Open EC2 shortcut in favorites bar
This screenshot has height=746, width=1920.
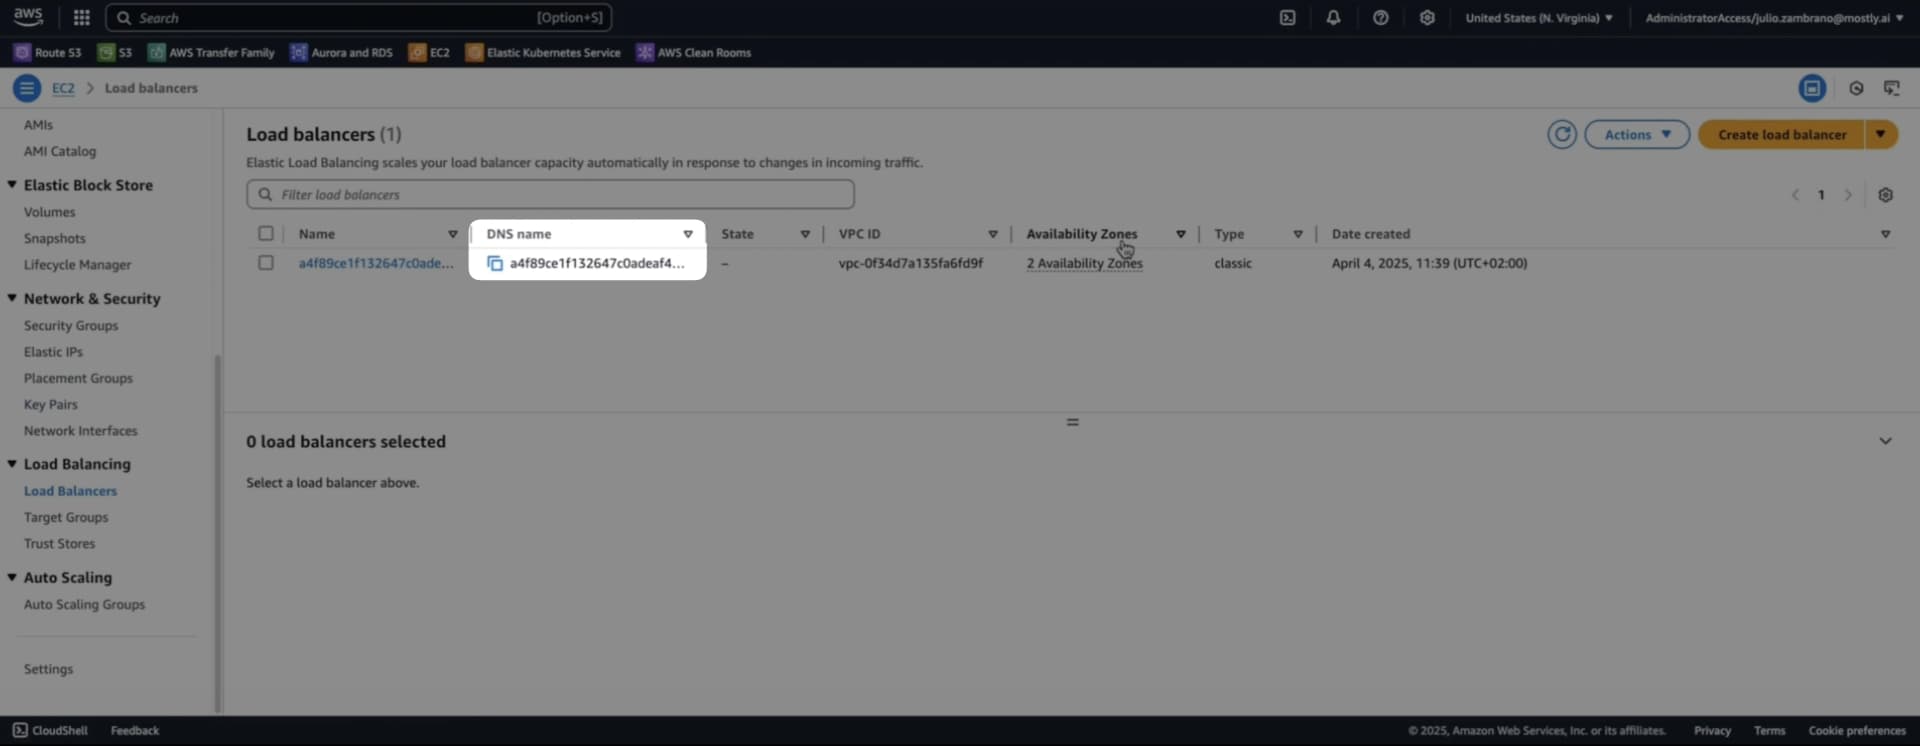tap(429, 53)
